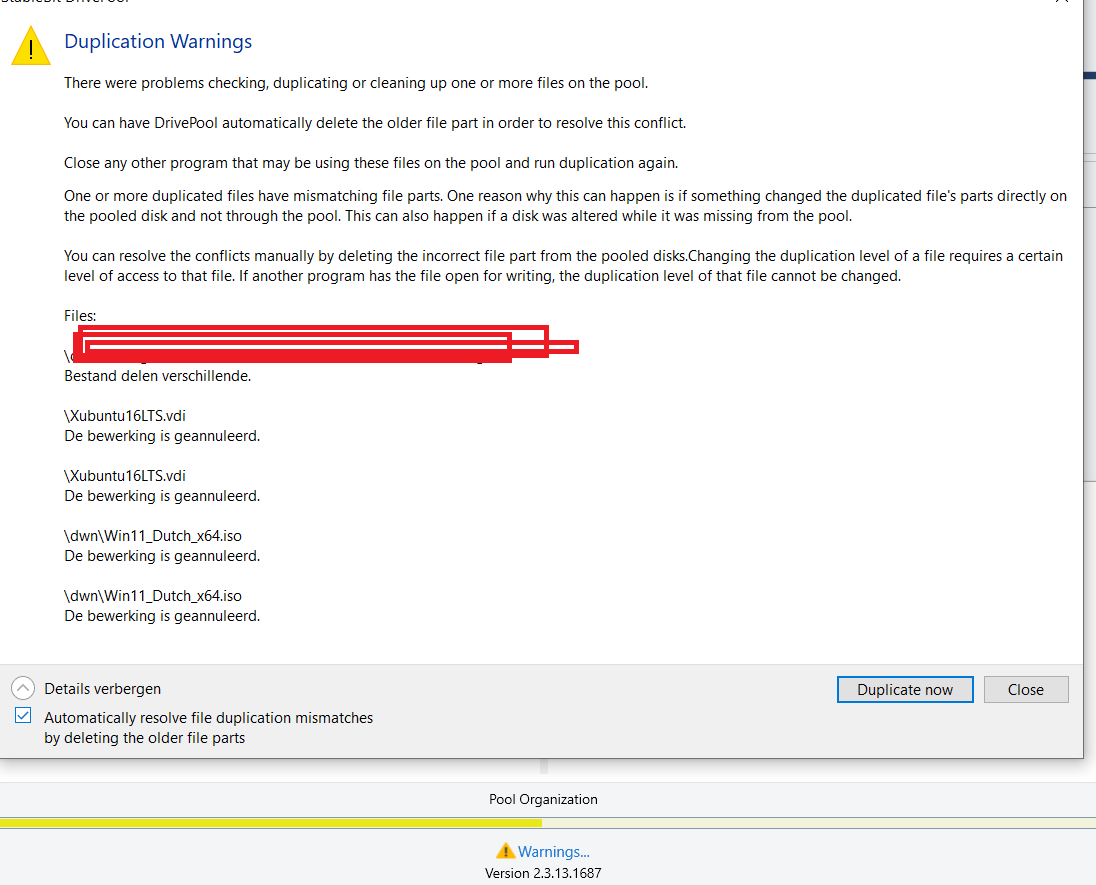Select the second \dwn\Win11_Dutch_x64.iso entry
Image resolution: width=1096 pixels, height=885 pixels.
coord(153,596)
